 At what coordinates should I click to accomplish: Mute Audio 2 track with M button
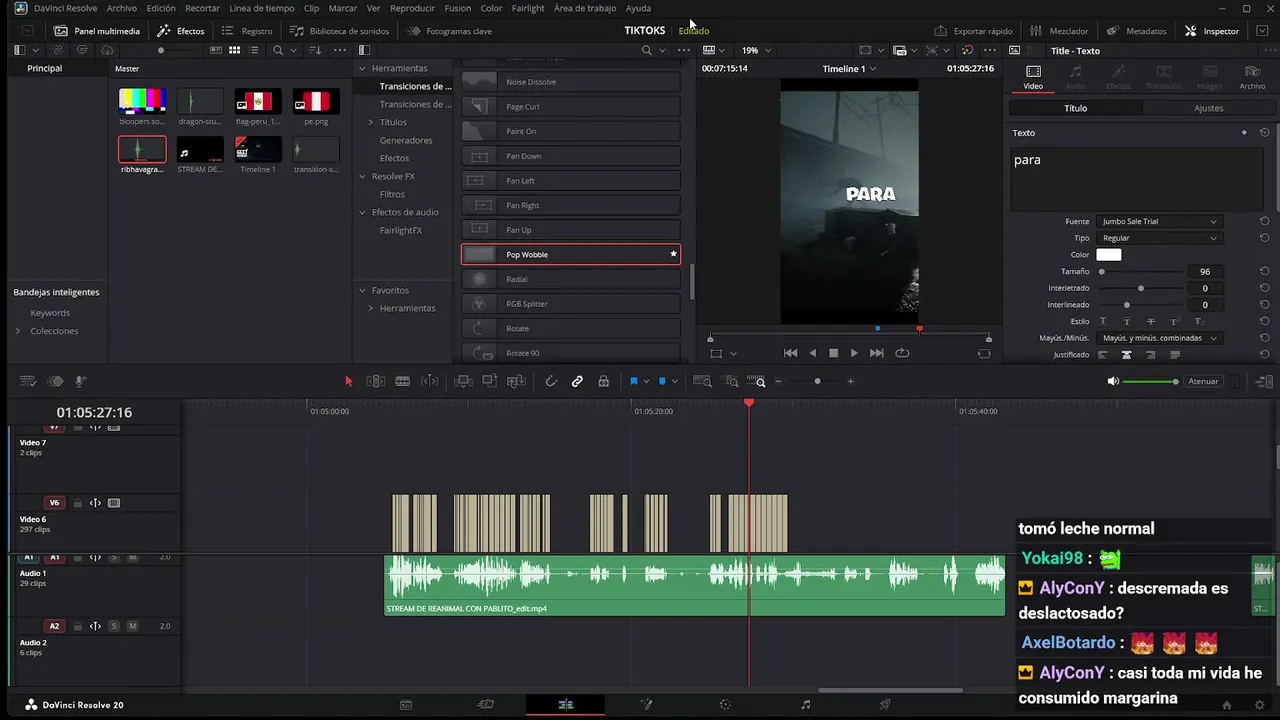(132, 626)
